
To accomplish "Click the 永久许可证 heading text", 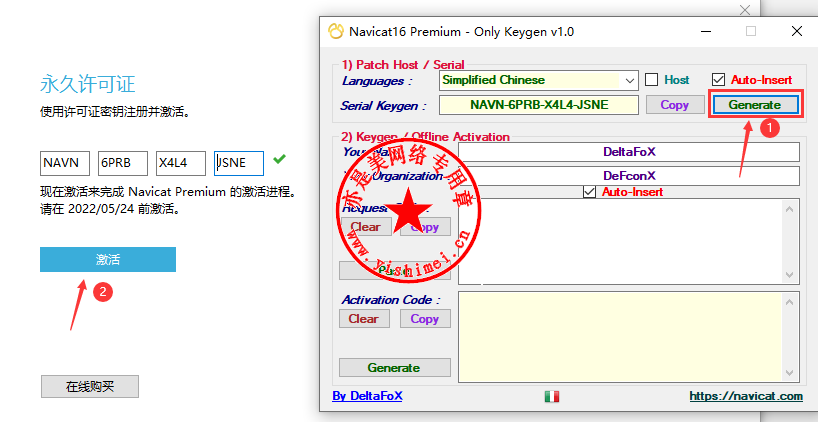I will coord(88,84).
